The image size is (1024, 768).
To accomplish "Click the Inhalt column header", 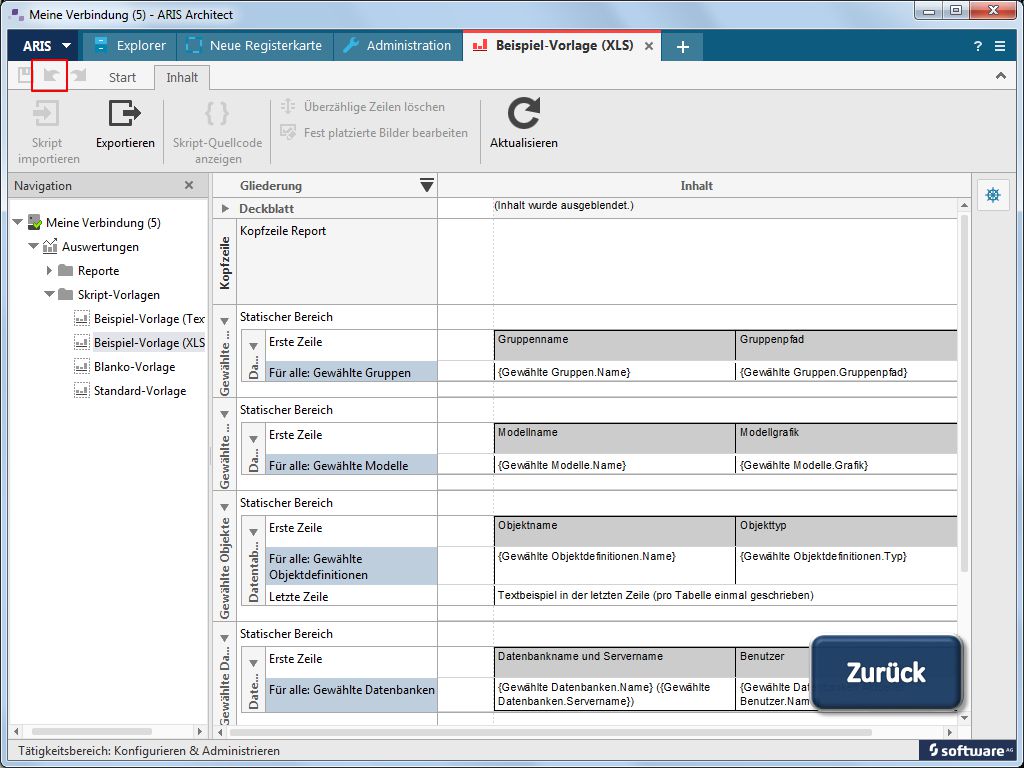I will click(x=696, y=185).
